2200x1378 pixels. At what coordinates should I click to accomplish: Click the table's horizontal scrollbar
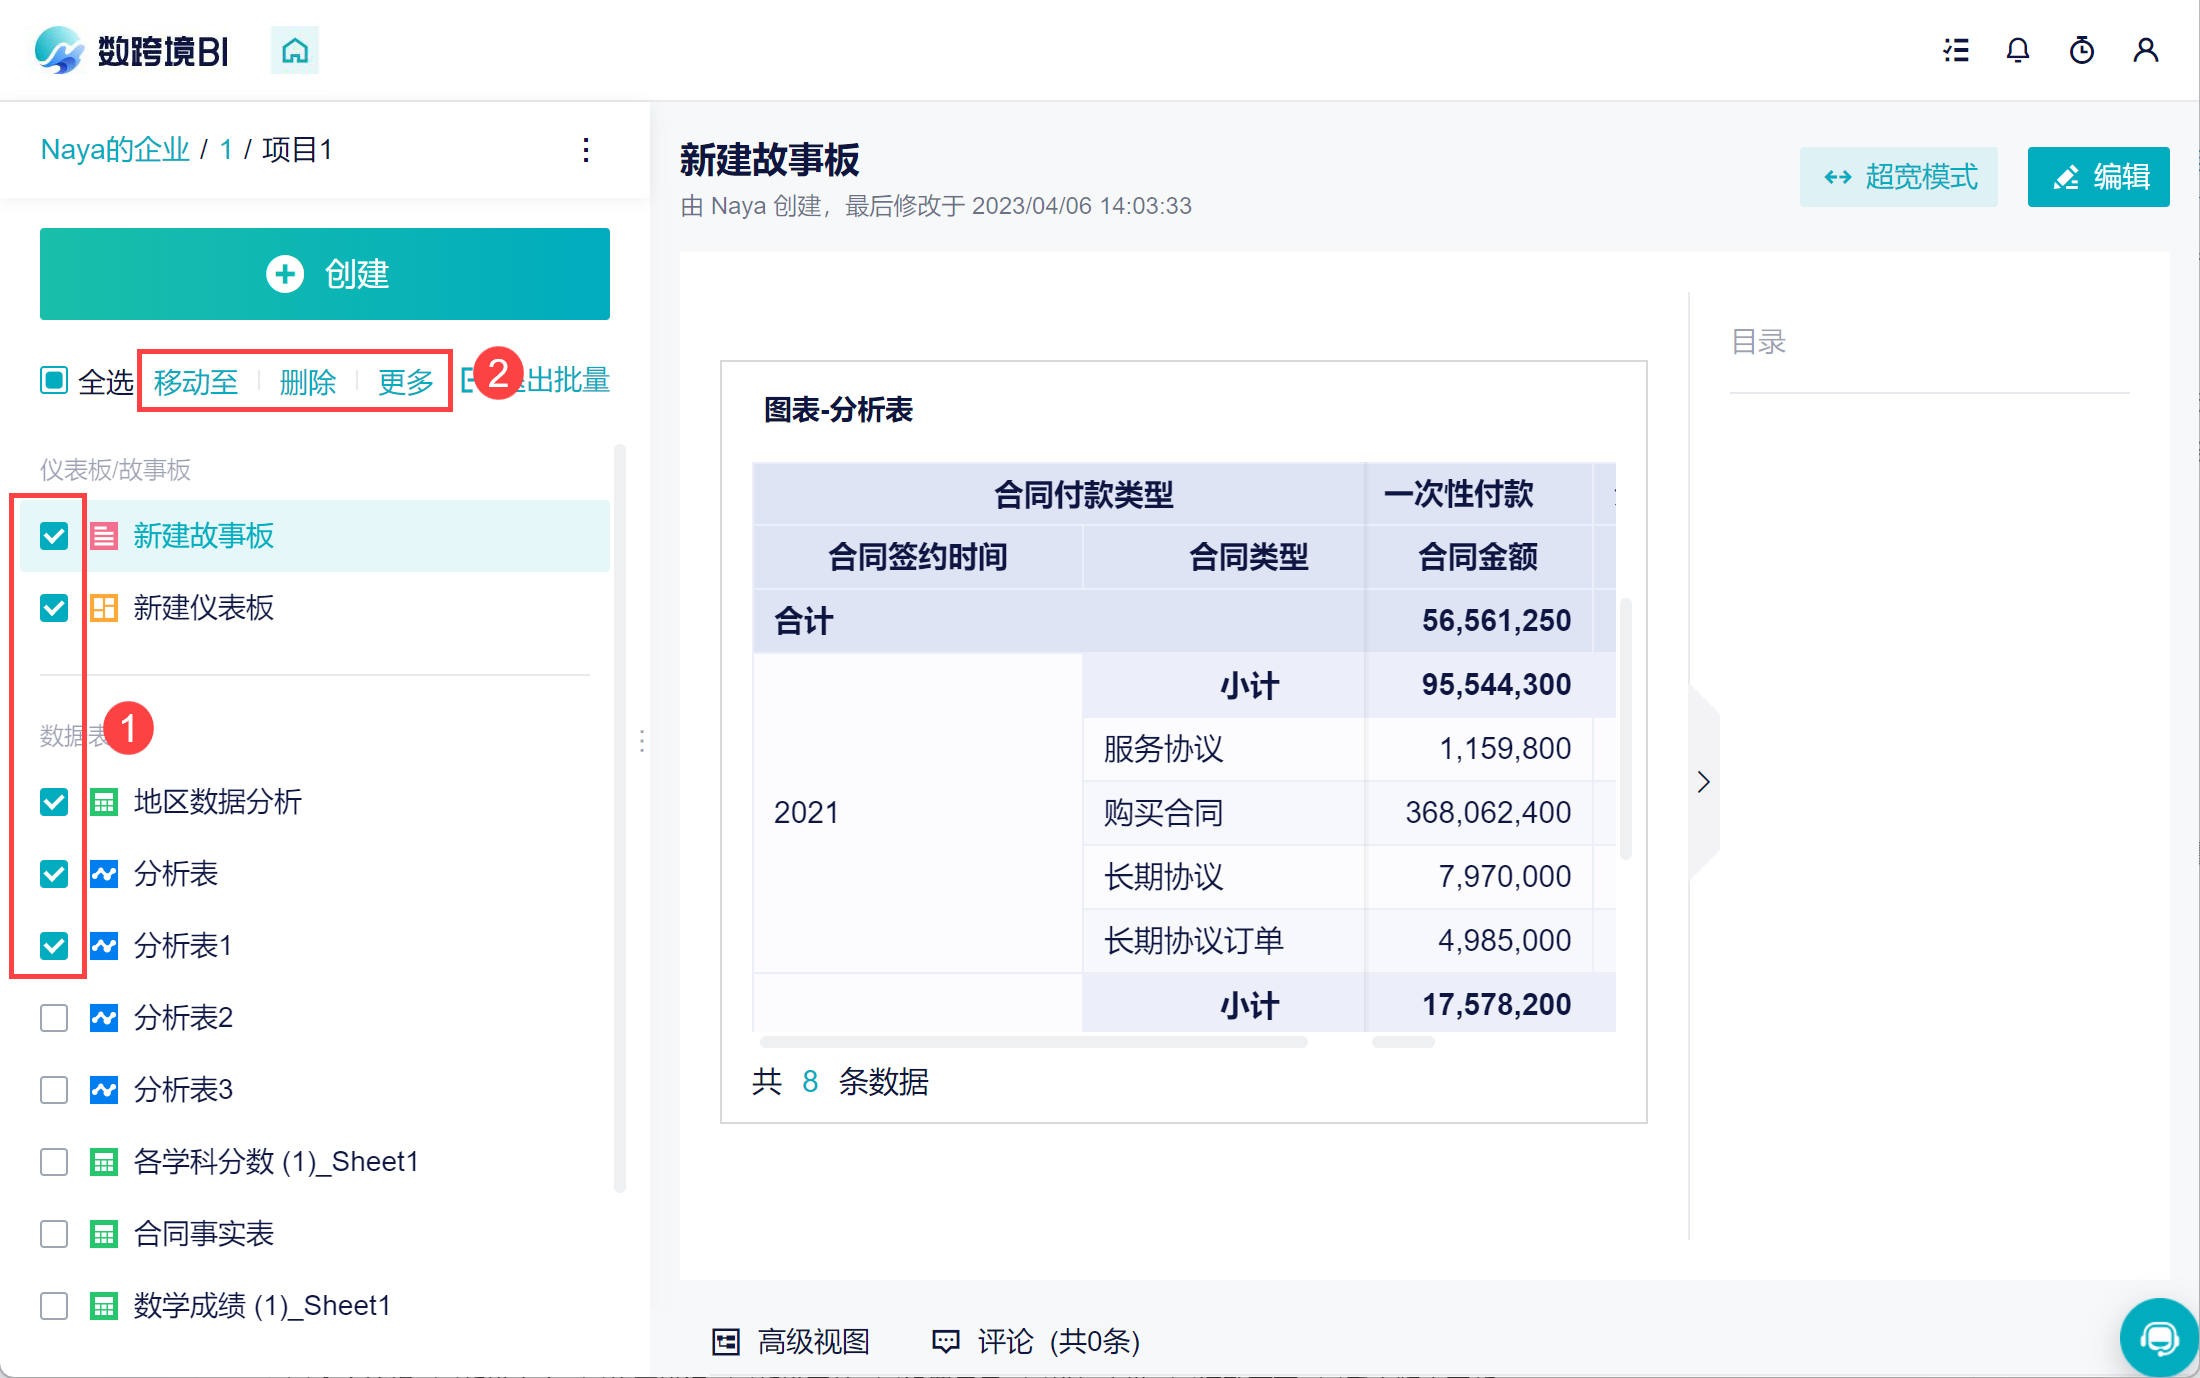point(1032,1042)
